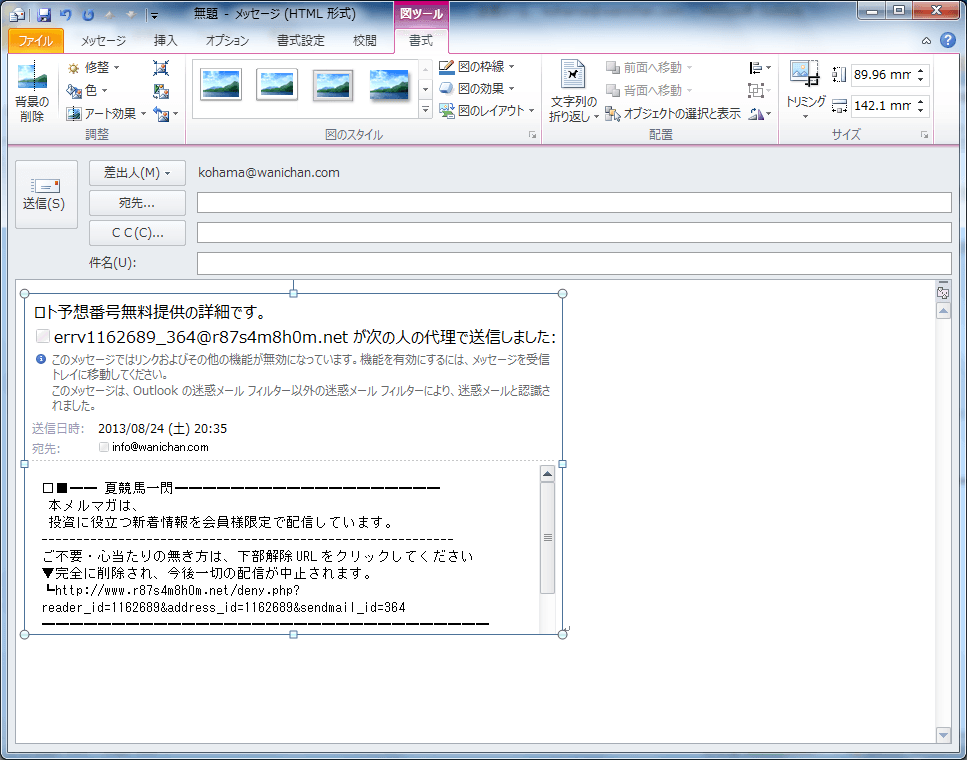967x760 pixels.
Task: Click the bottom-right corner handle of picture
Action: click(562, 634)
